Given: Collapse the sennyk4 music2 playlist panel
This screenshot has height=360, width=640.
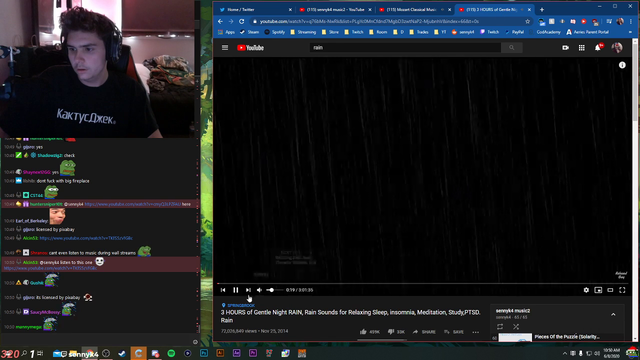Looking at the screenshot, I should (613, 314).
